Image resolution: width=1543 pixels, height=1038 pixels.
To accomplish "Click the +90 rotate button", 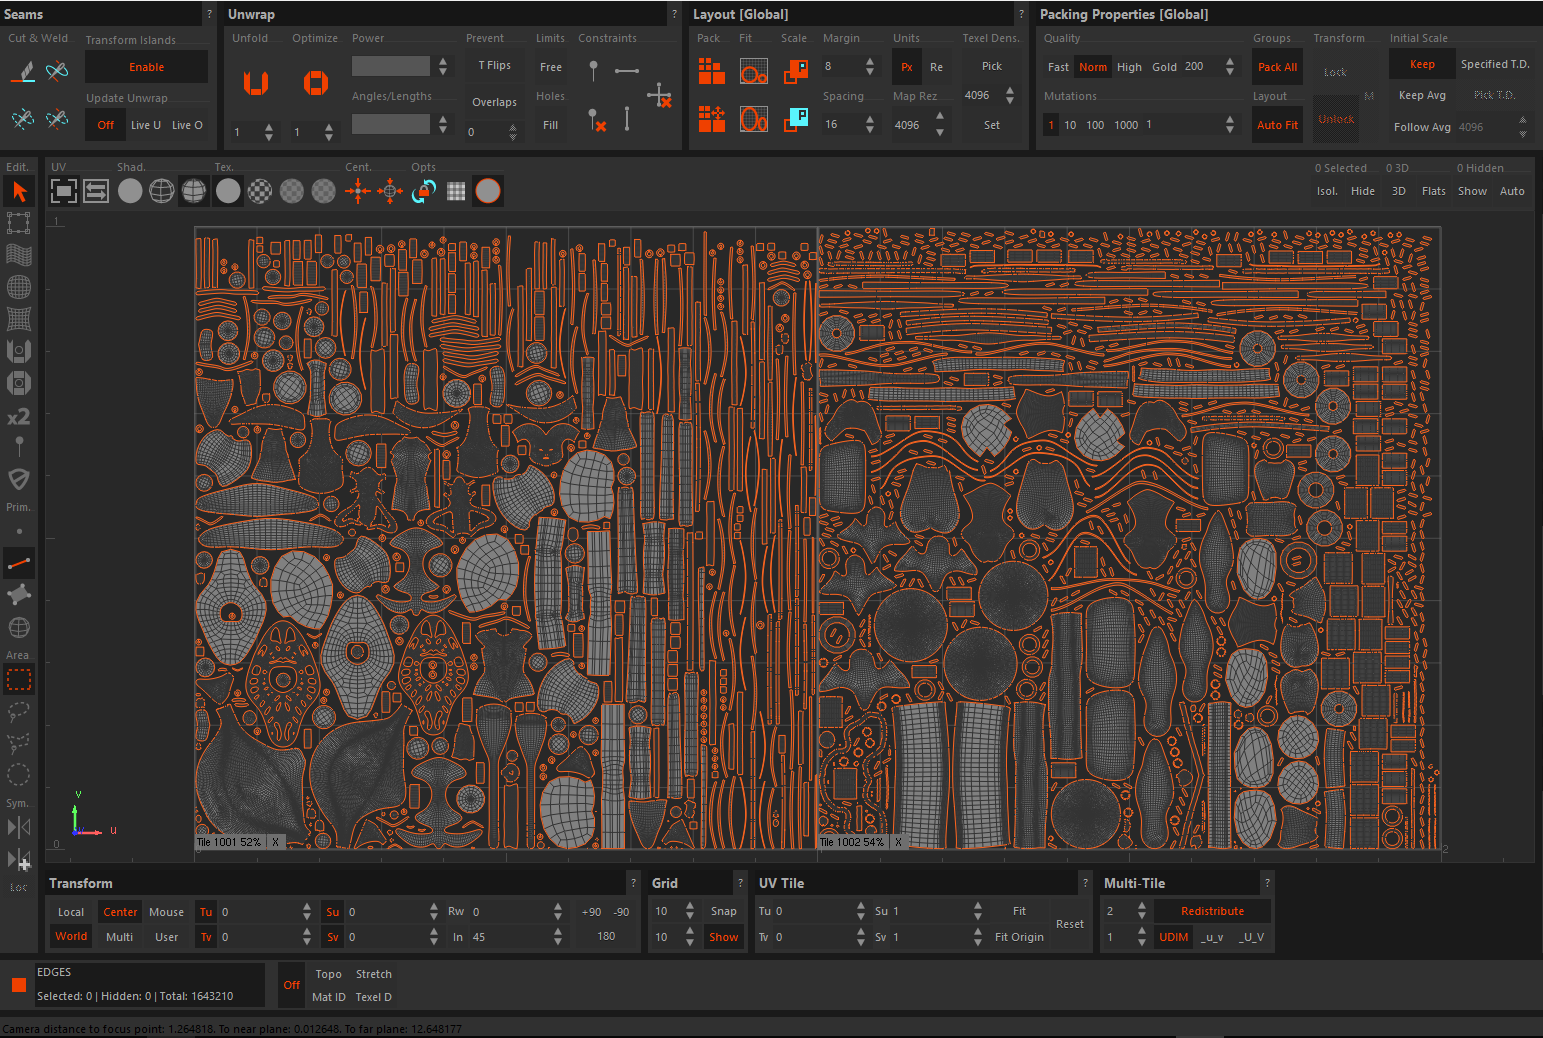I will point(591,912).
